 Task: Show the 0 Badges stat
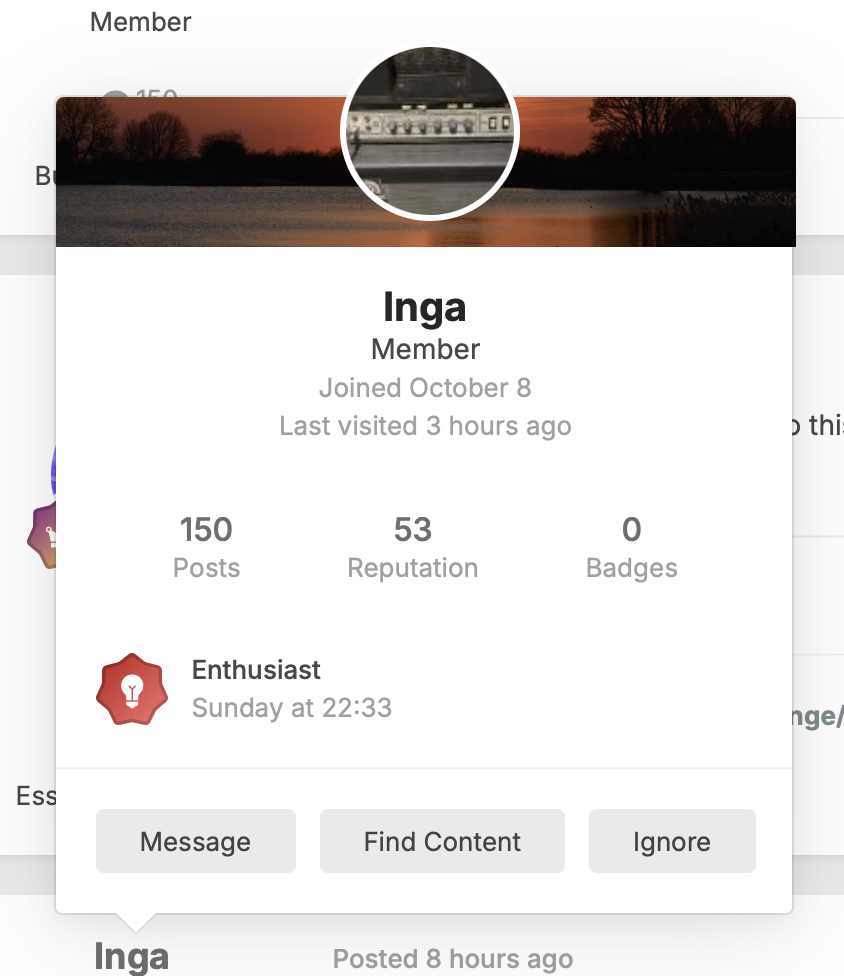(x=631, y=546)
